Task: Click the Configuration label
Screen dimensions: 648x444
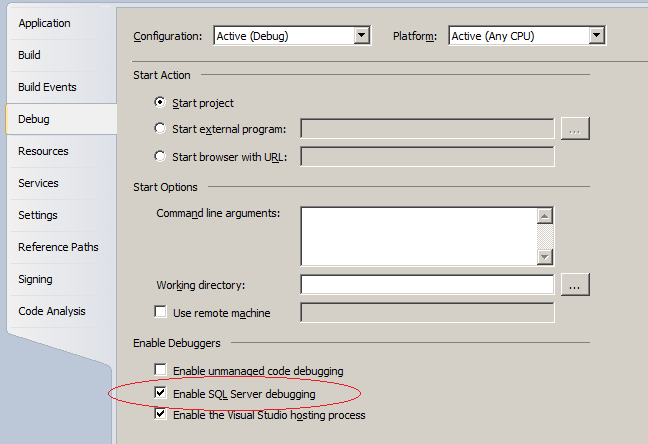Action: (x=167, y=36)
